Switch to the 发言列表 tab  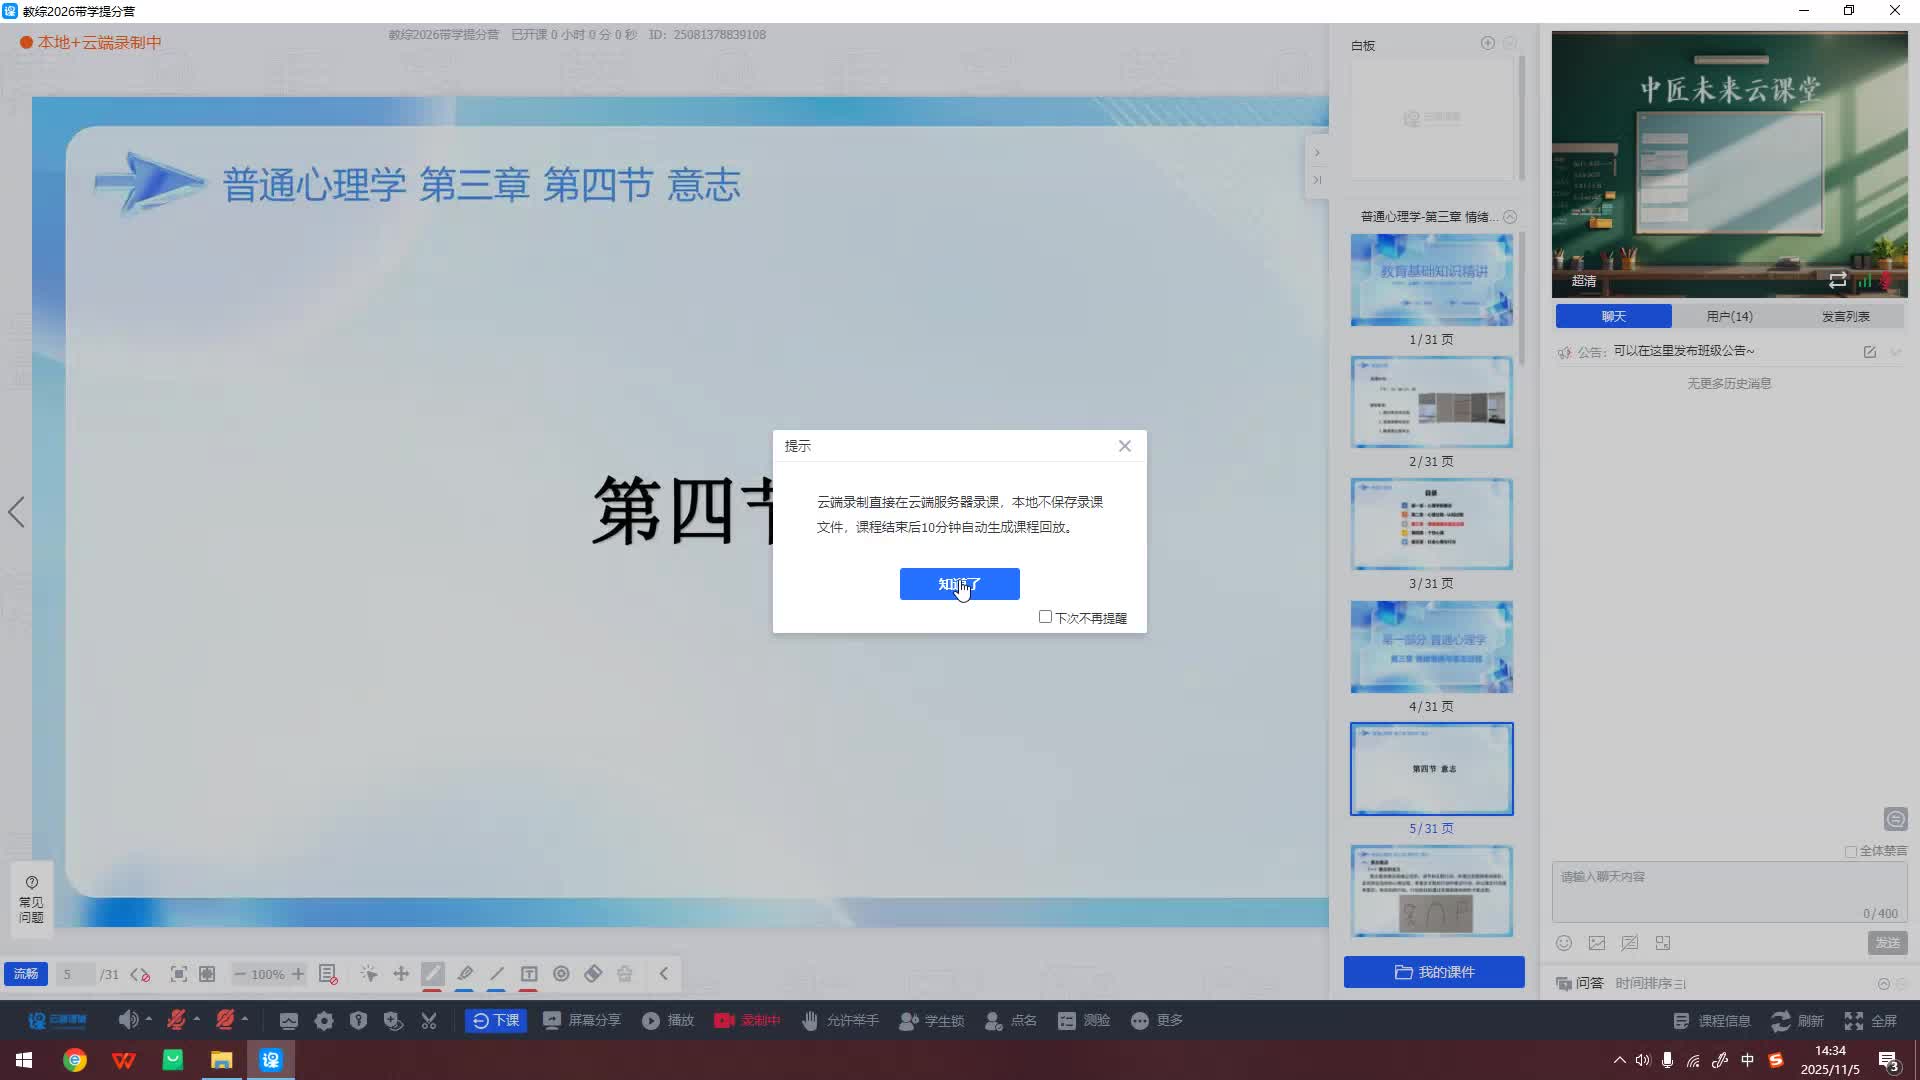[1848, 316]
